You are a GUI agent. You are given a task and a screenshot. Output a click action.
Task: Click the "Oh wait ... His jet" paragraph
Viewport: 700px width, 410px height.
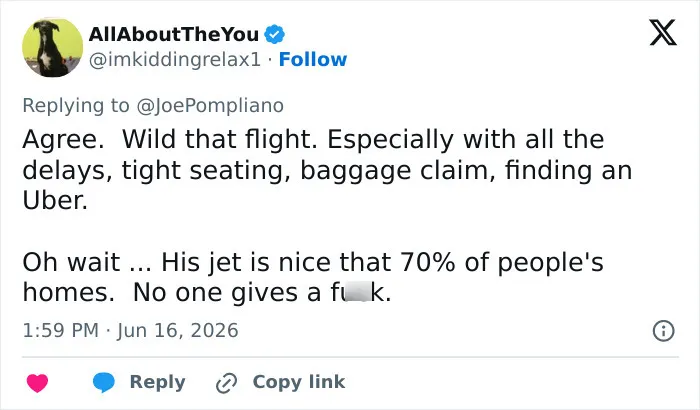click(x=313, y=277)
